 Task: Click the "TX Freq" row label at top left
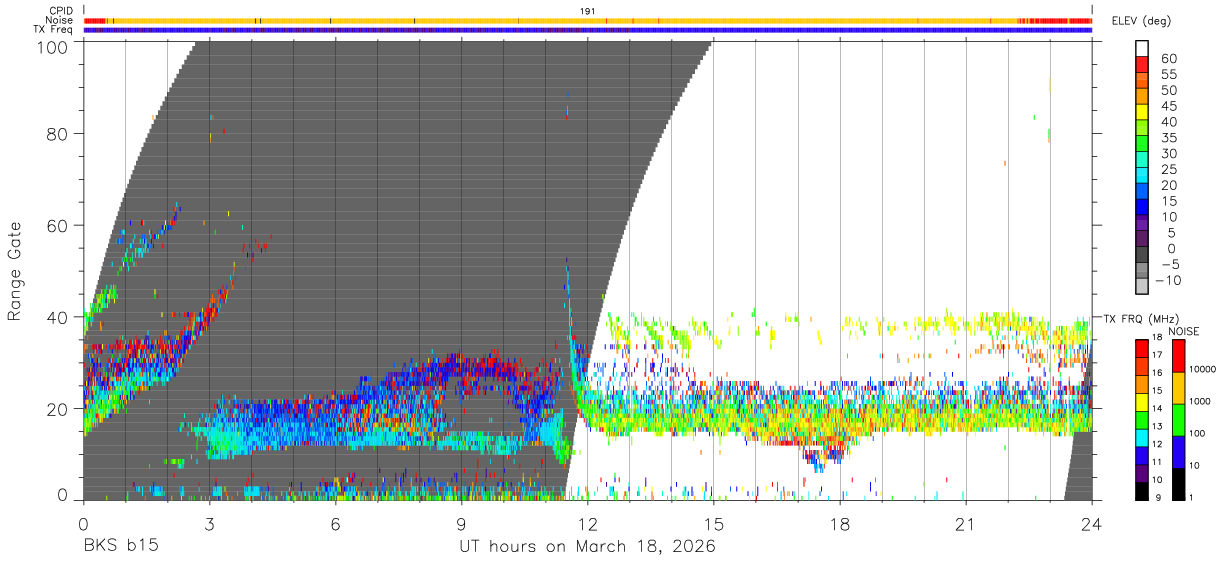54,30
